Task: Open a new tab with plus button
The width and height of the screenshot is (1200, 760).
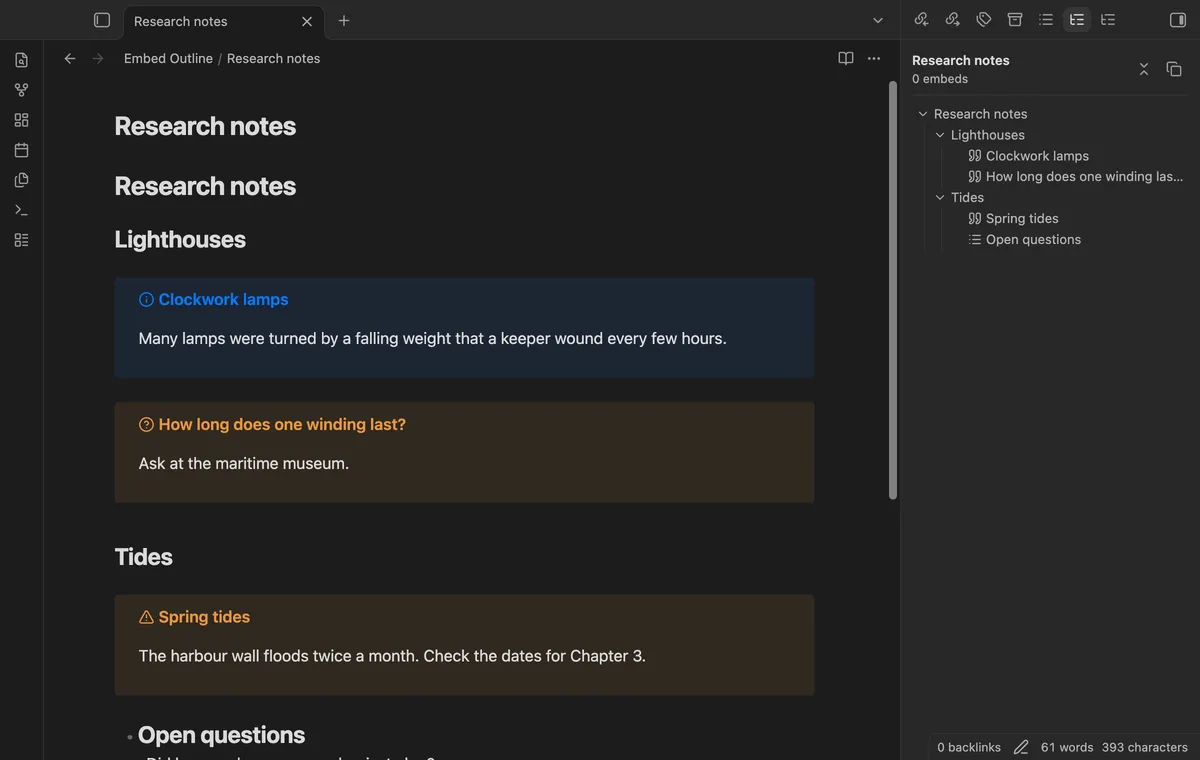Action: point(344,21)
